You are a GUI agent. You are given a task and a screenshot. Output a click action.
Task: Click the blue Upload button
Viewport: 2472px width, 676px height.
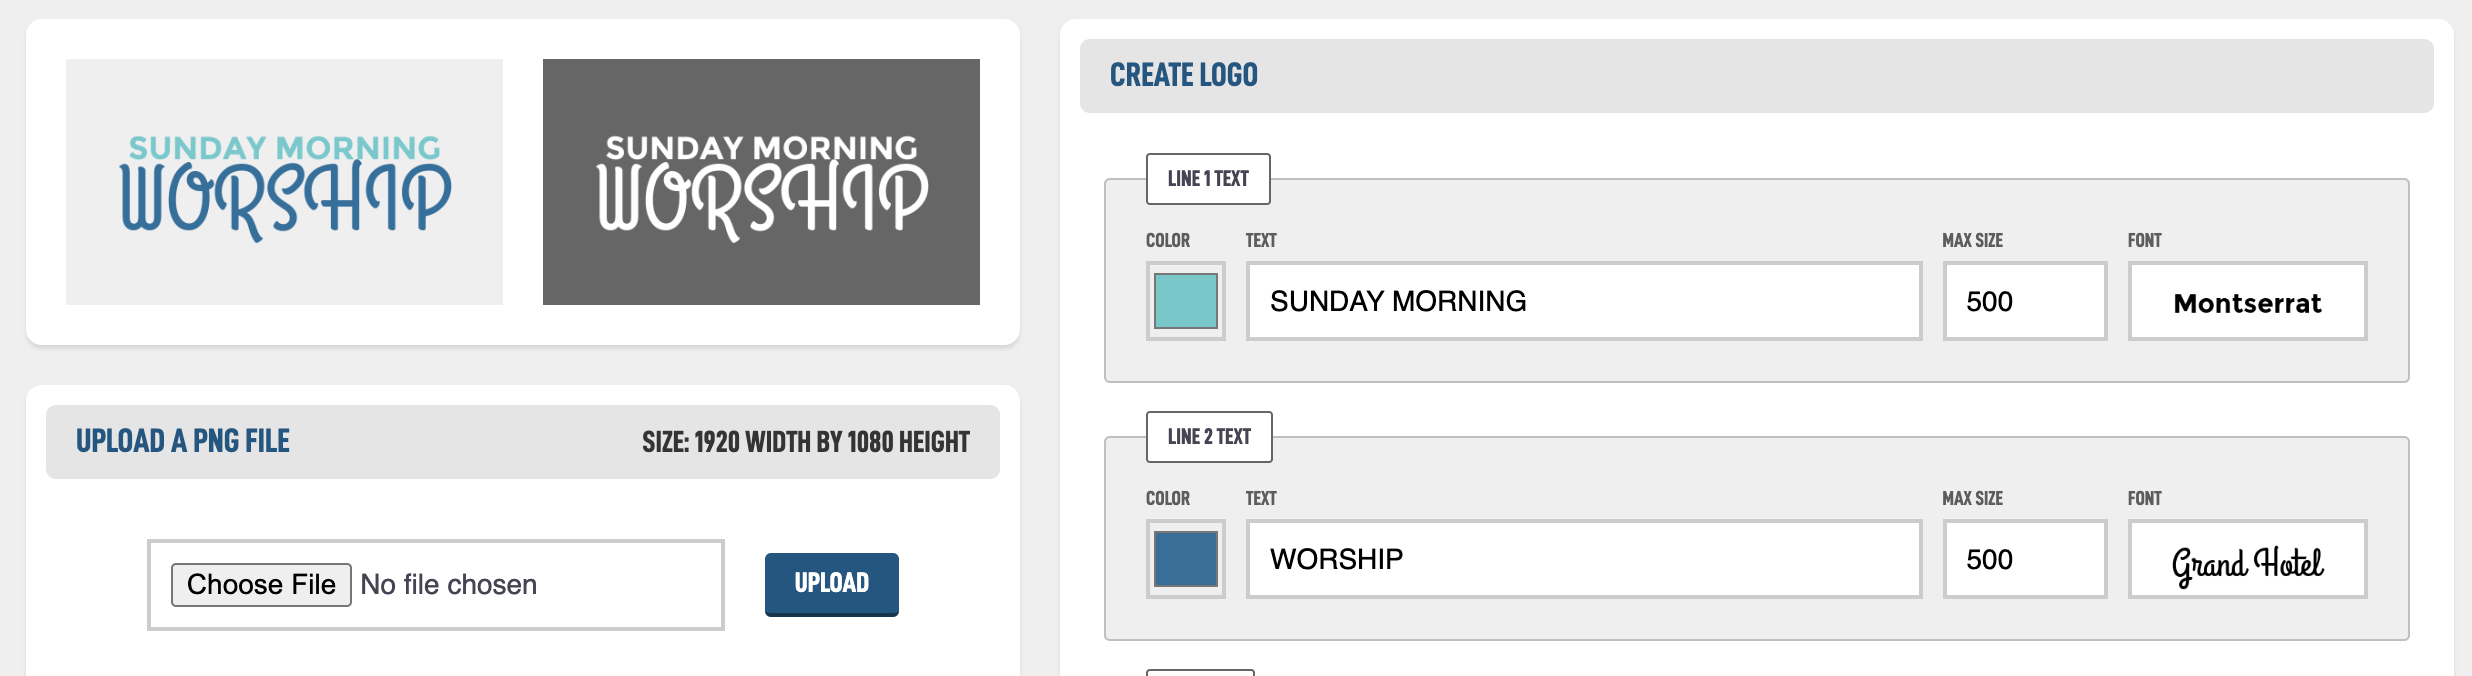(x=832, y=584)
